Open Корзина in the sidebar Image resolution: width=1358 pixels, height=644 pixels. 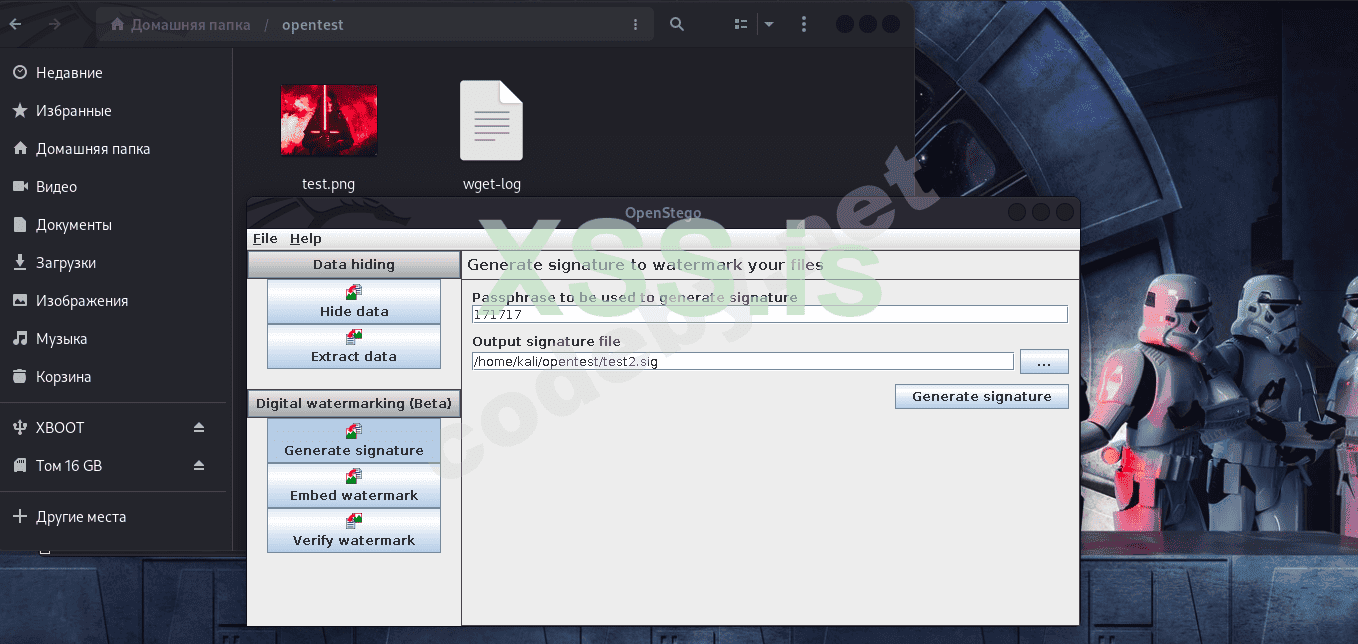point(116,377)
